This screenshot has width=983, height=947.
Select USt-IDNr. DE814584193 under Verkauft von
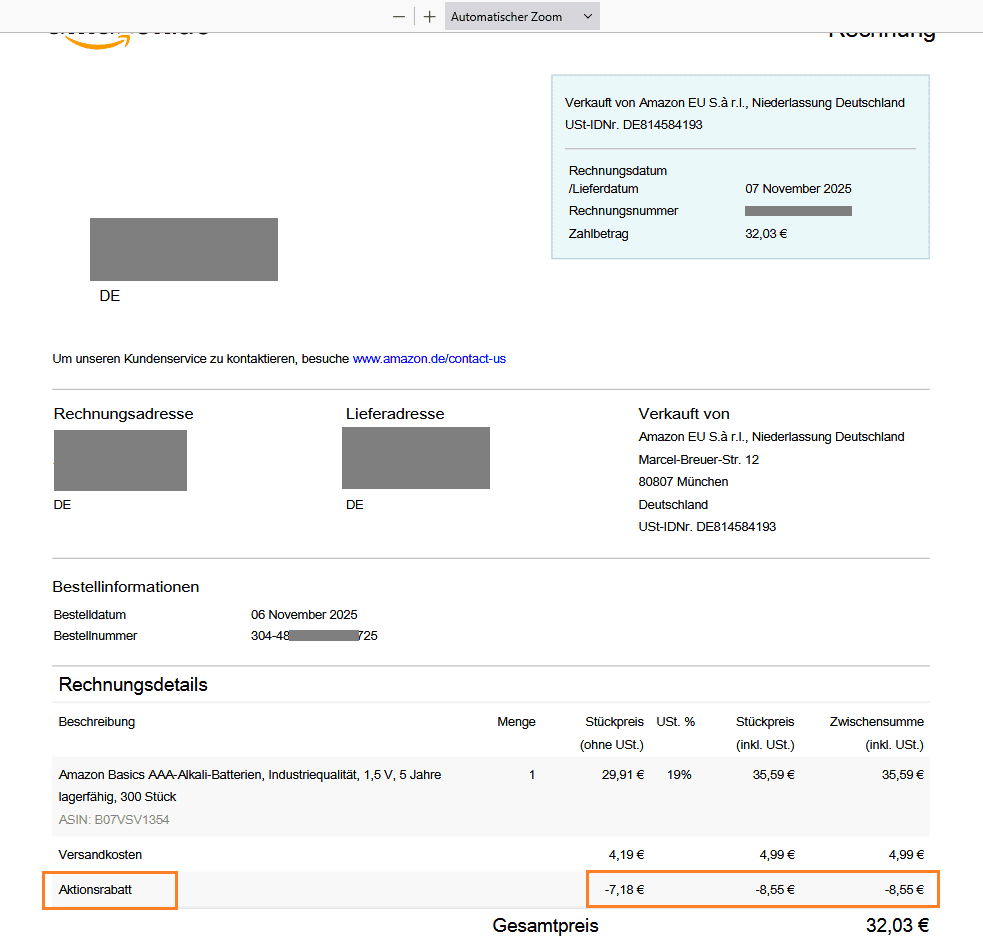coord(707,526)
